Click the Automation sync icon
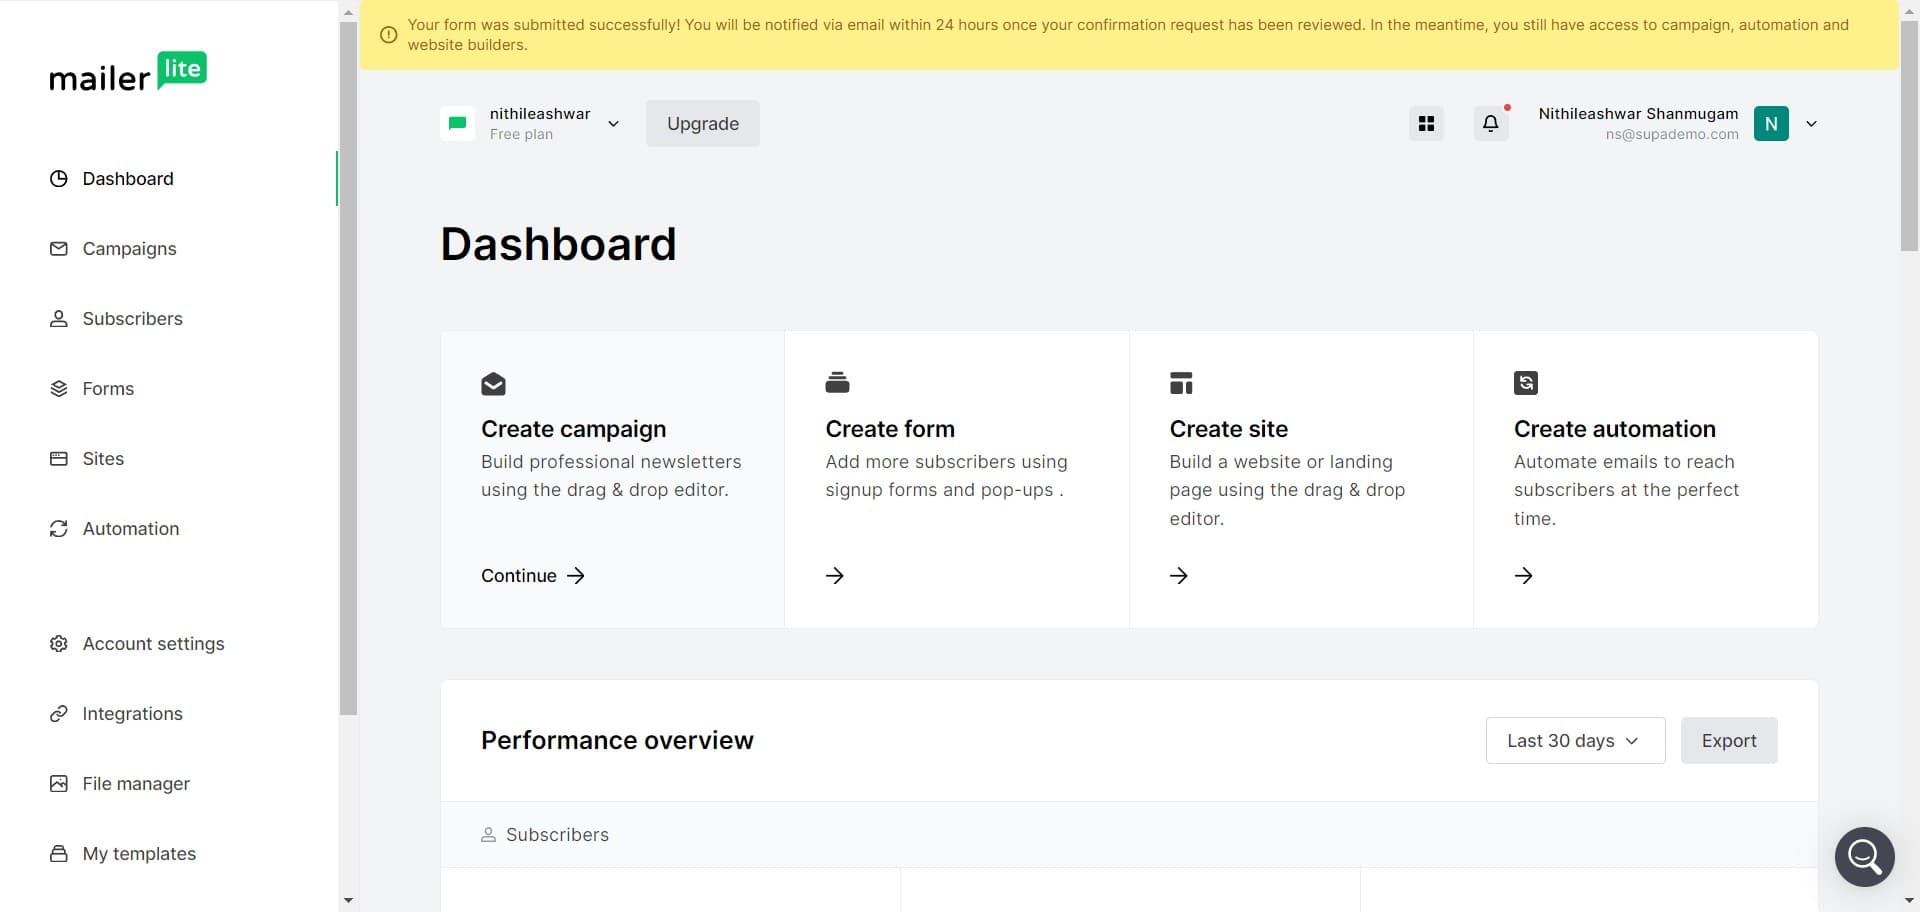Image resolution: width=1920 pixels, height=912 pixels. pyautogui.click(x=59, y=528)
